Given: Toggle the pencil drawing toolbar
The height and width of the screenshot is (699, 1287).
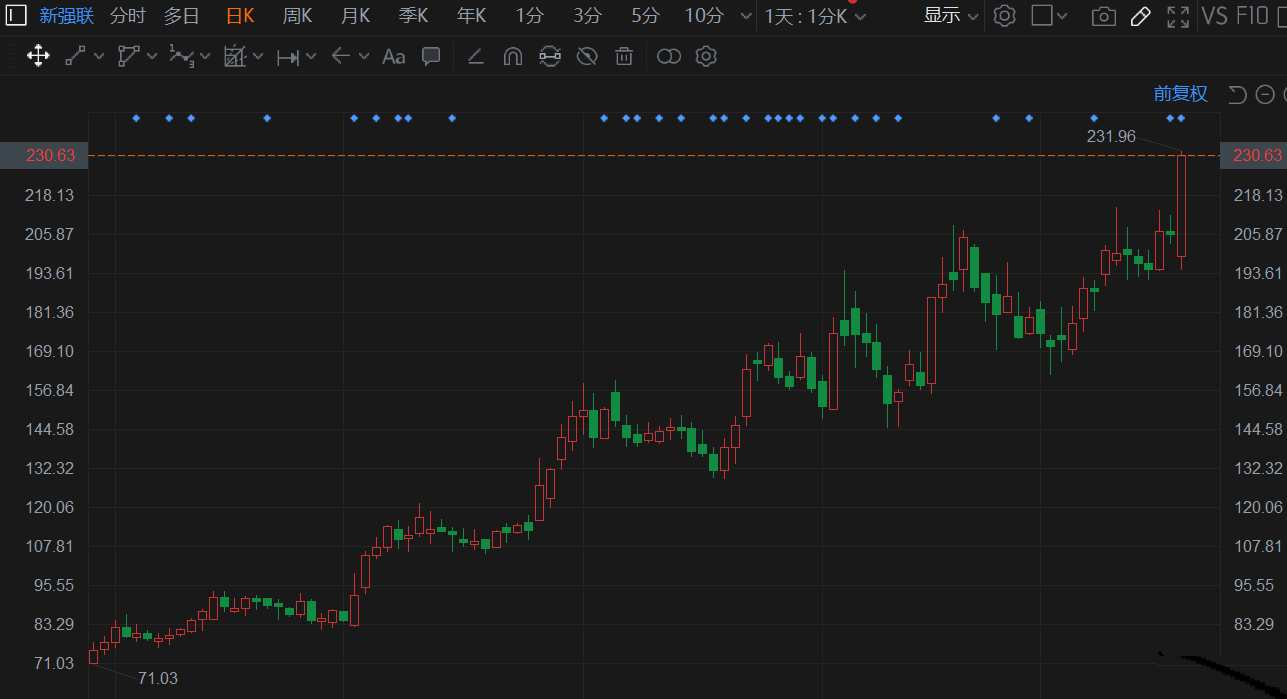Looking at the screenshot, I should 1140,16.
